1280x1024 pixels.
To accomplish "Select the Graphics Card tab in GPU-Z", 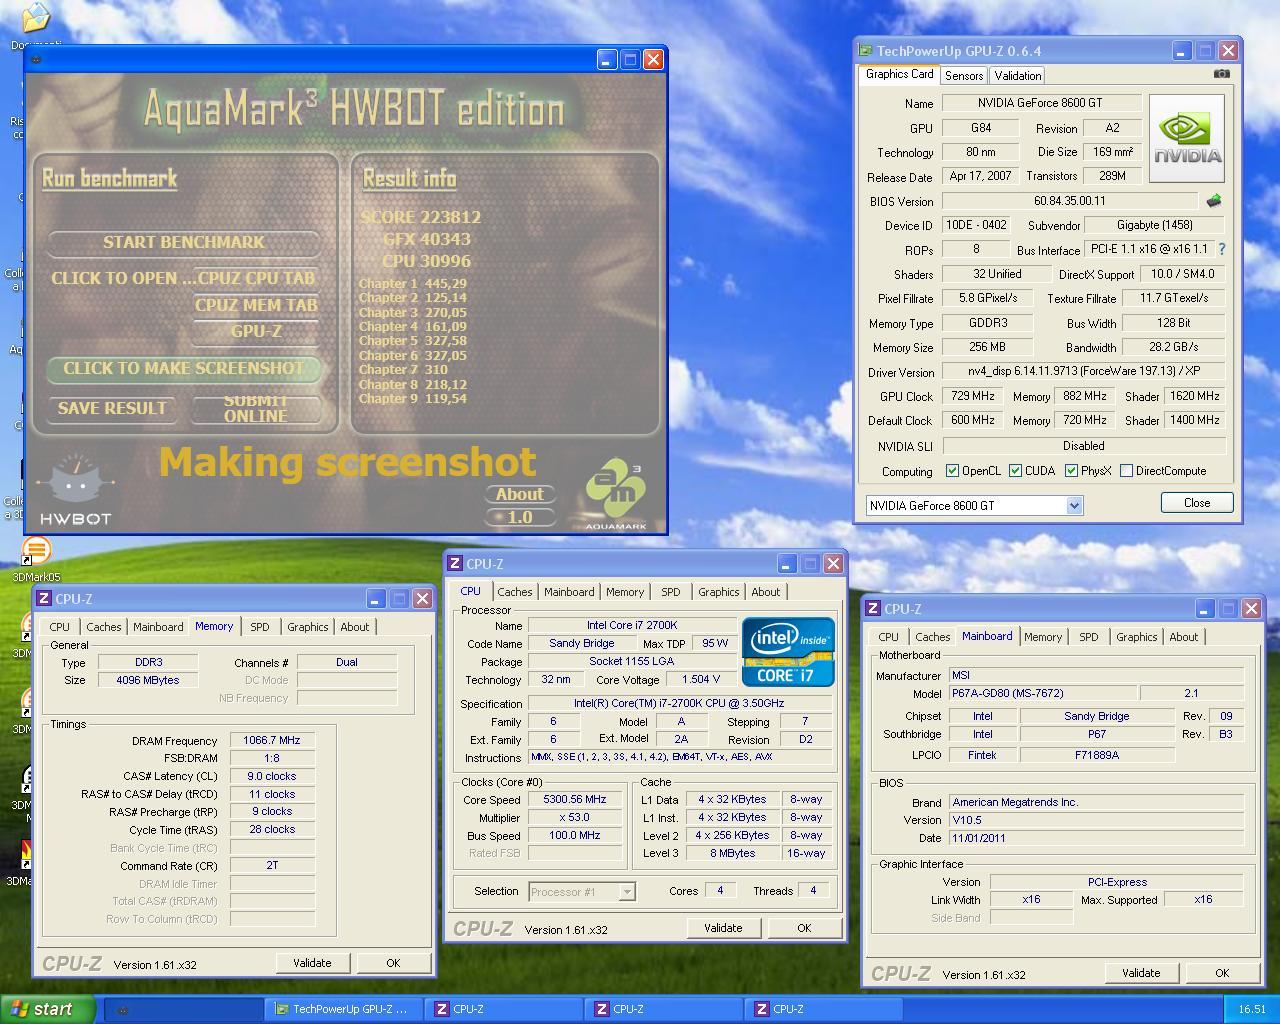I will 899,74.
